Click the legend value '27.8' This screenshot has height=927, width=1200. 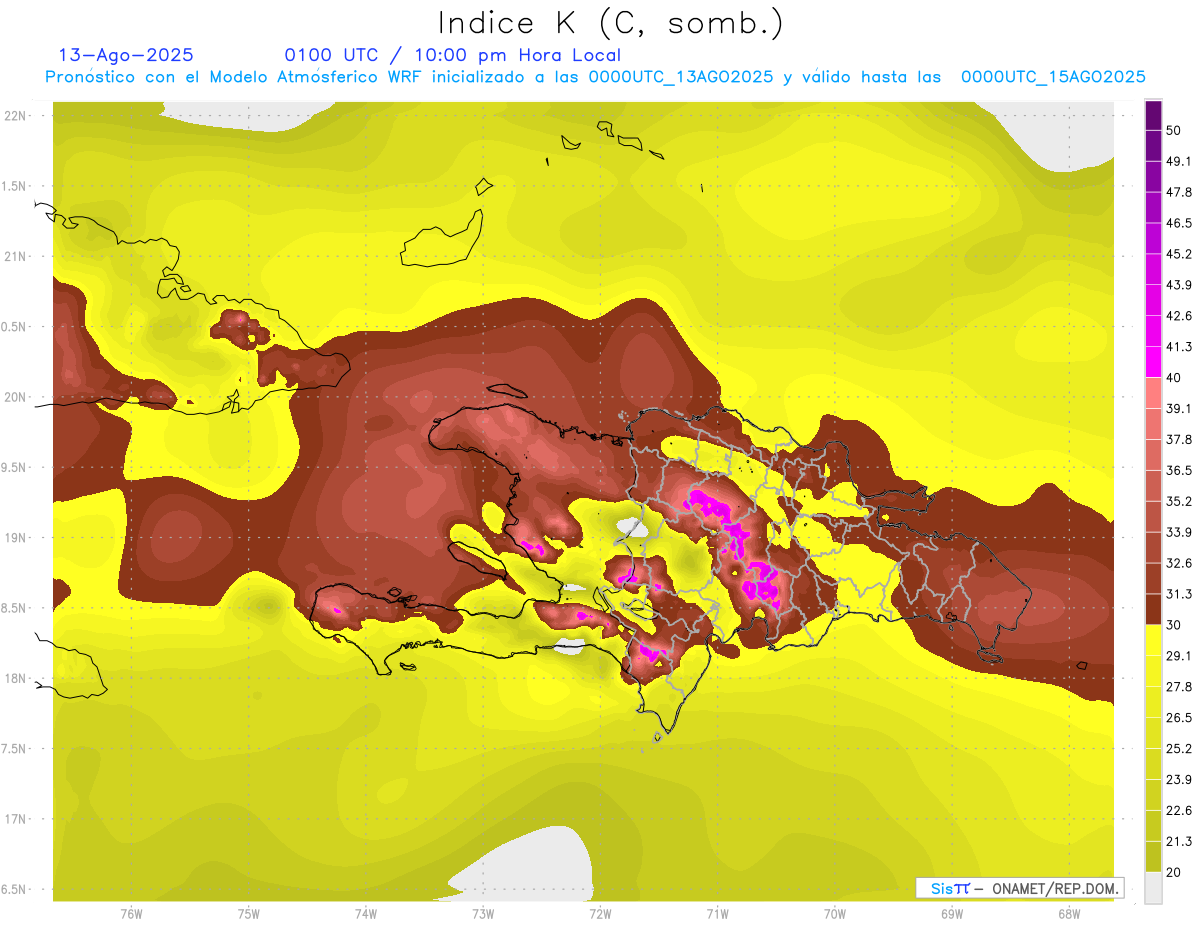pyautogui.click(x=1179, y=687)
